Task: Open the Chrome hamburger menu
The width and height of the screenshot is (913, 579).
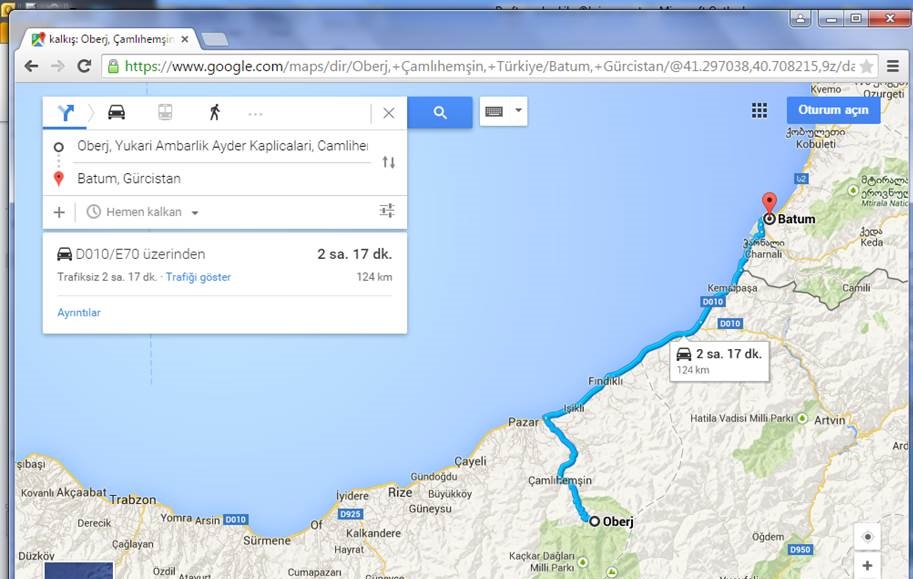Action: 893,66
